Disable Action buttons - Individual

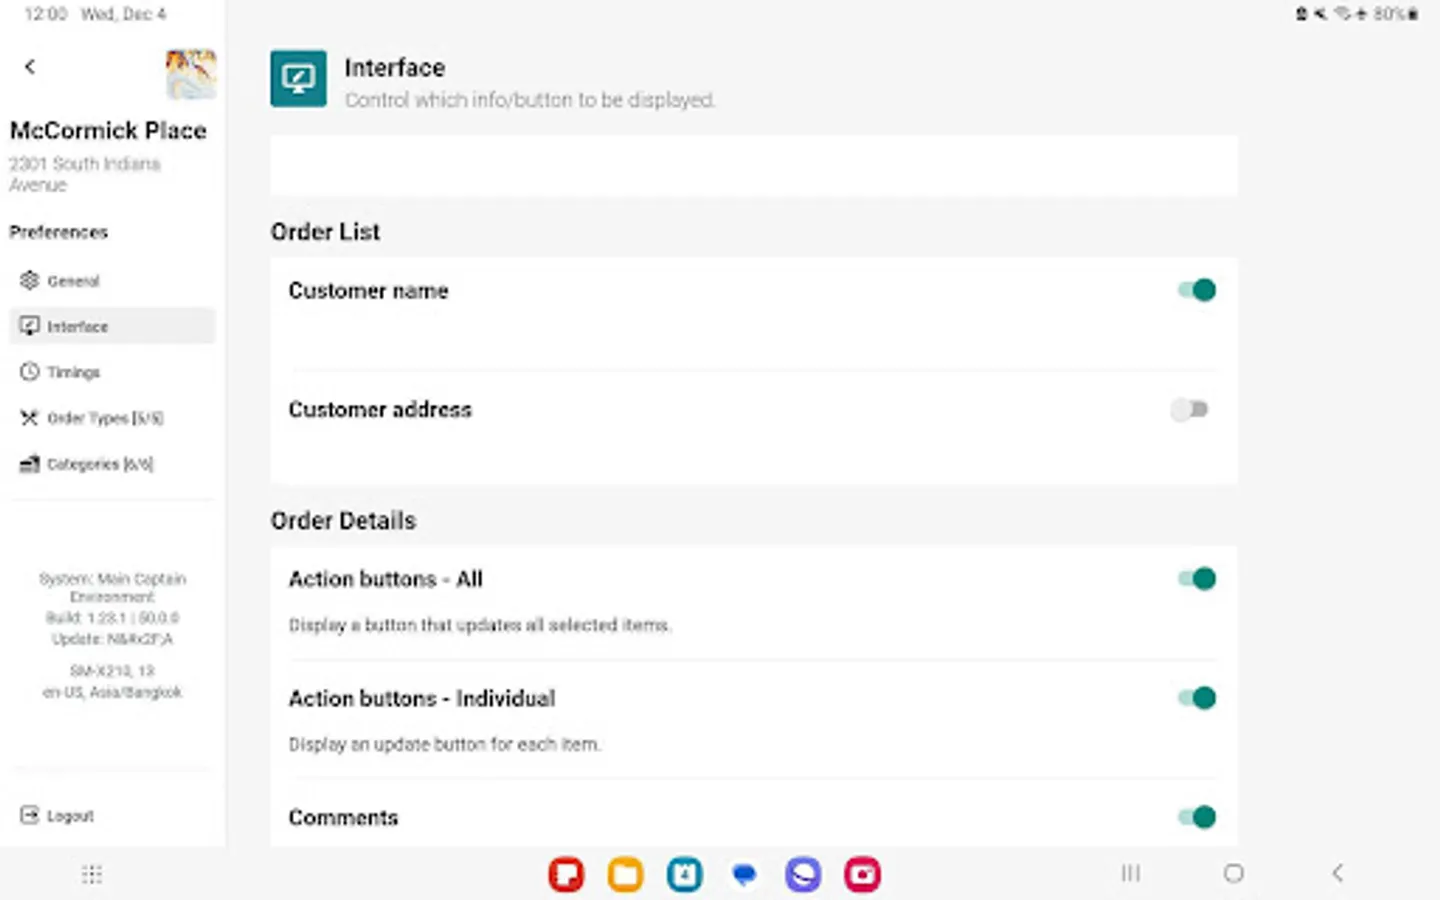coord(1196,697)
